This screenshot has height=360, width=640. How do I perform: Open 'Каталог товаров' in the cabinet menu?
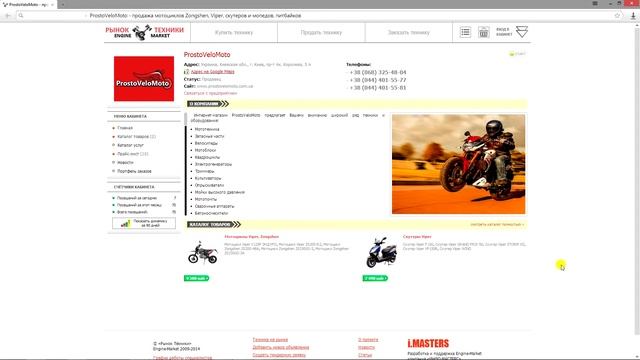pos(136,137)
